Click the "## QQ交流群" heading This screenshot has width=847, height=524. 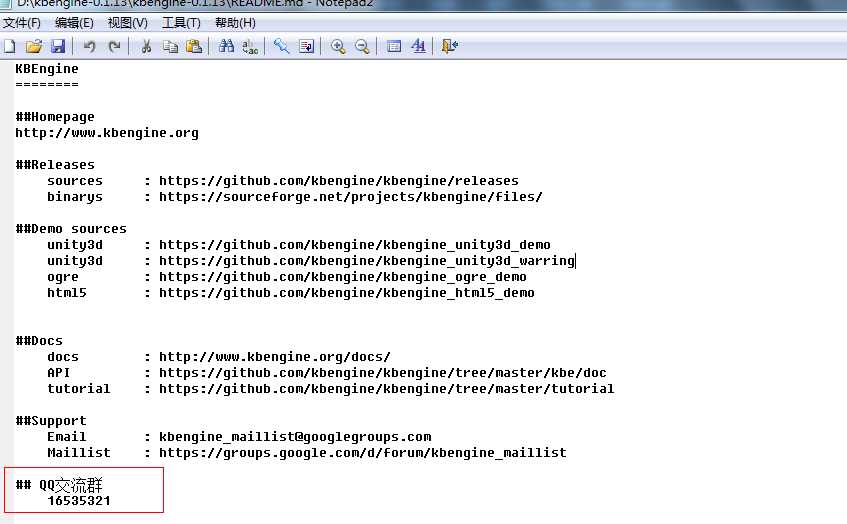tap(59, 485)
